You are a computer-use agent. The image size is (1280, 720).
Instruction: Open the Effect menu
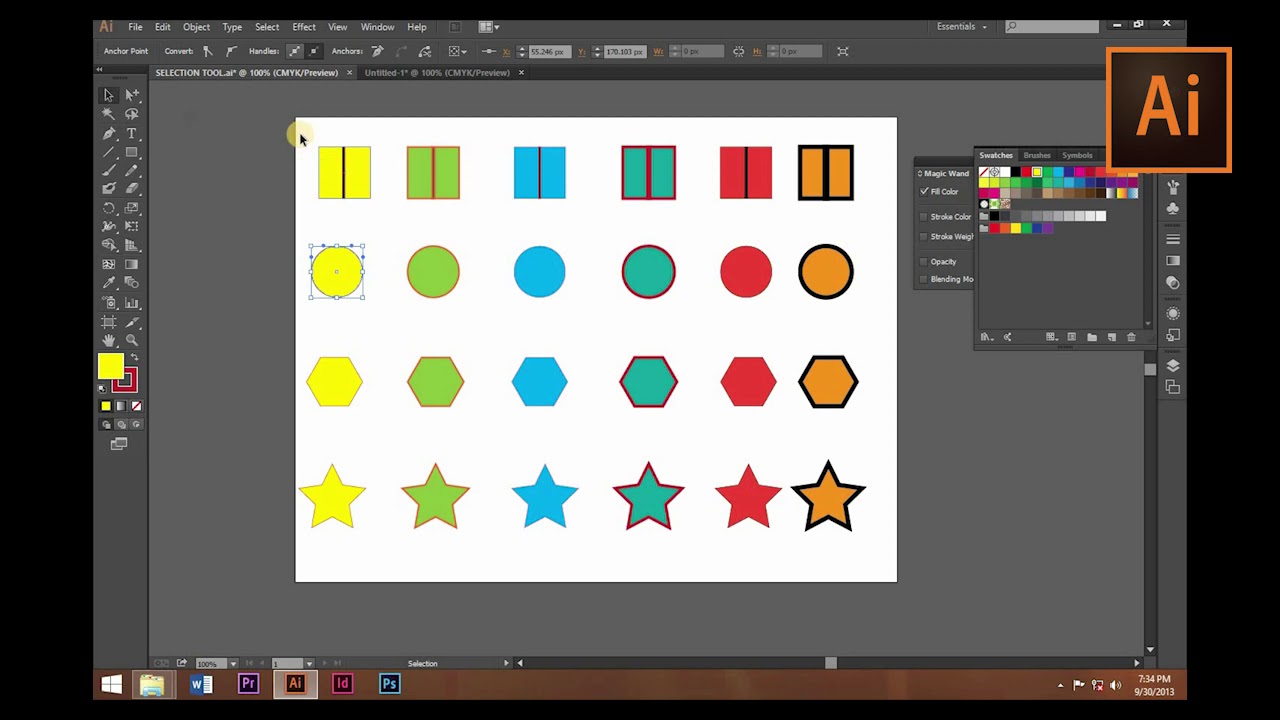click(x=304, y=27)
